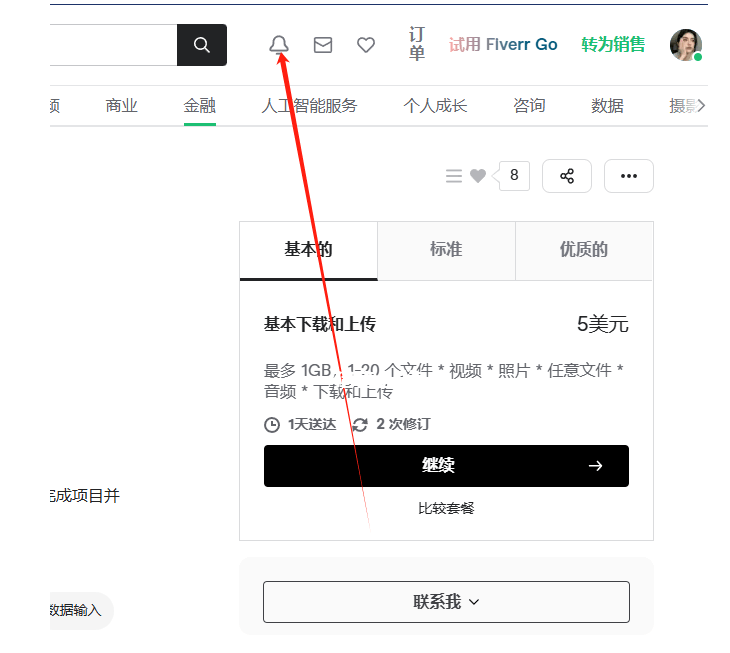
Task: Click the 继续 continue button
Action: pos(446,466)
